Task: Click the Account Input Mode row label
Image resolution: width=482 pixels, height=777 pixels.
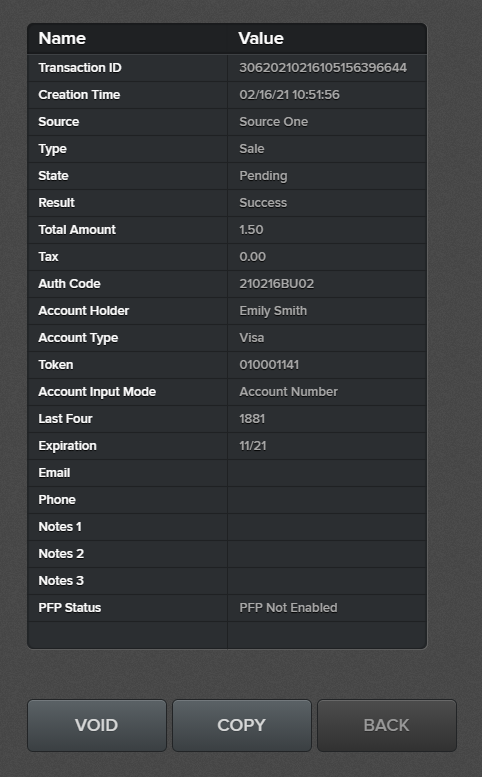Action: [x=97, y=392]
